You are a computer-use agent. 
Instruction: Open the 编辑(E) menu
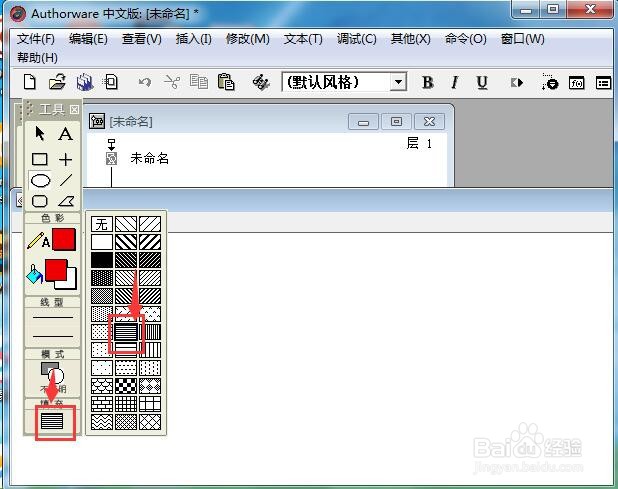(88, 39)
